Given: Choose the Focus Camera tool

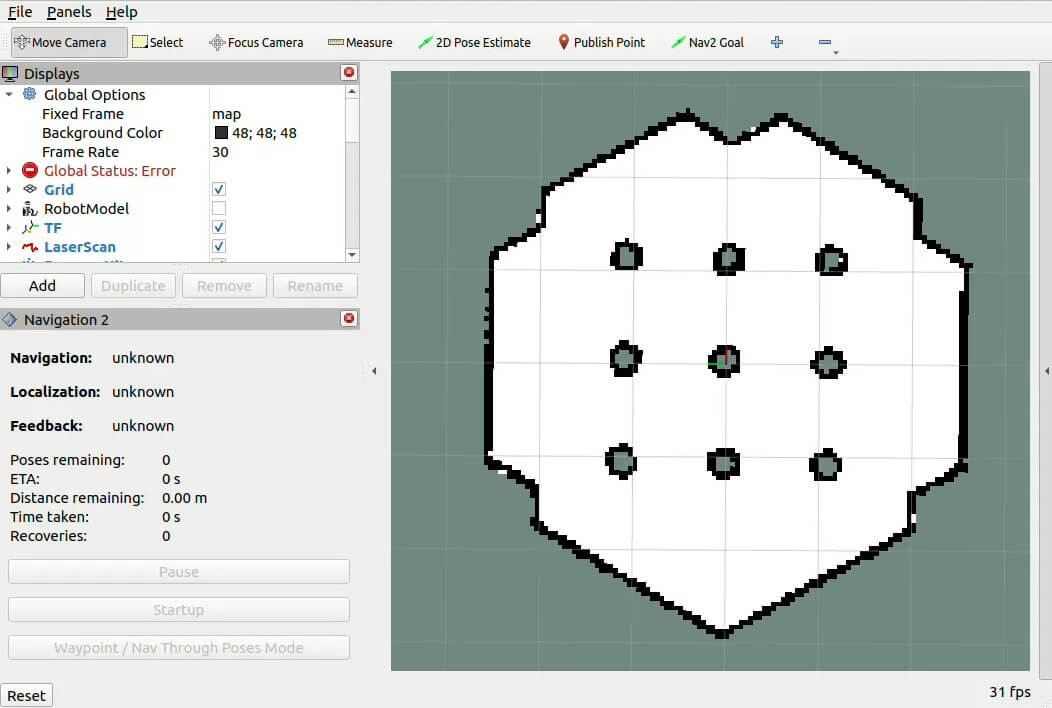Looking at the screenshot, I should 256,42.
